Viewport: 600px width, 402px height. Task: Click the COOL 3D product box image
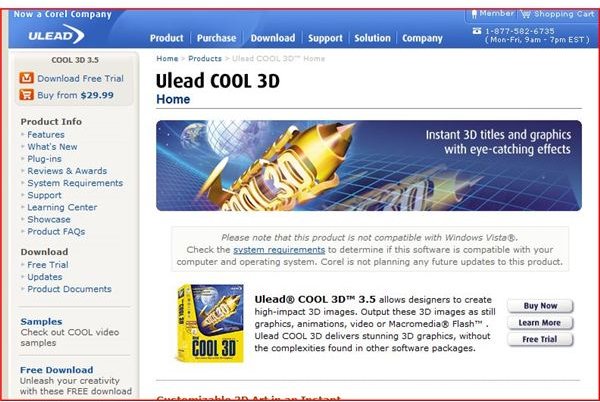pyautogui.click(x=210, y=323)
